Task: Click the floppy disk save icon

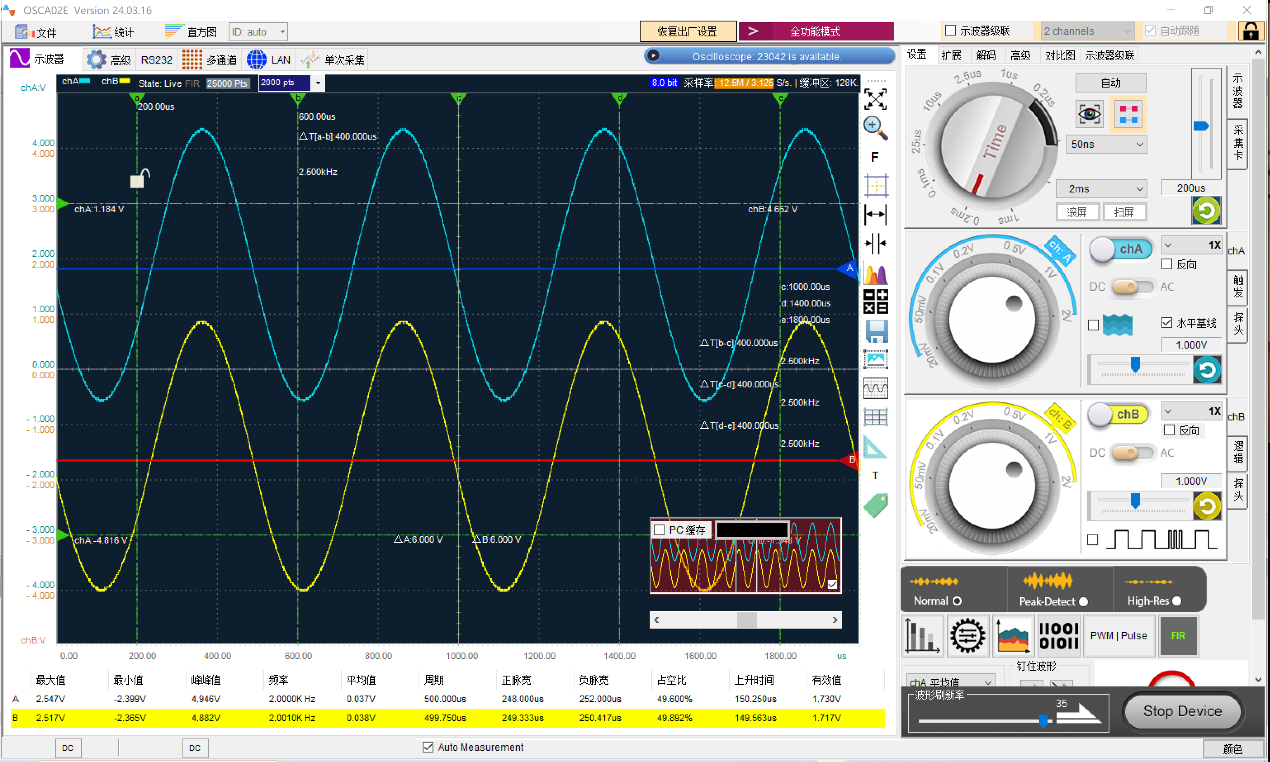Action: click(876, 331)
